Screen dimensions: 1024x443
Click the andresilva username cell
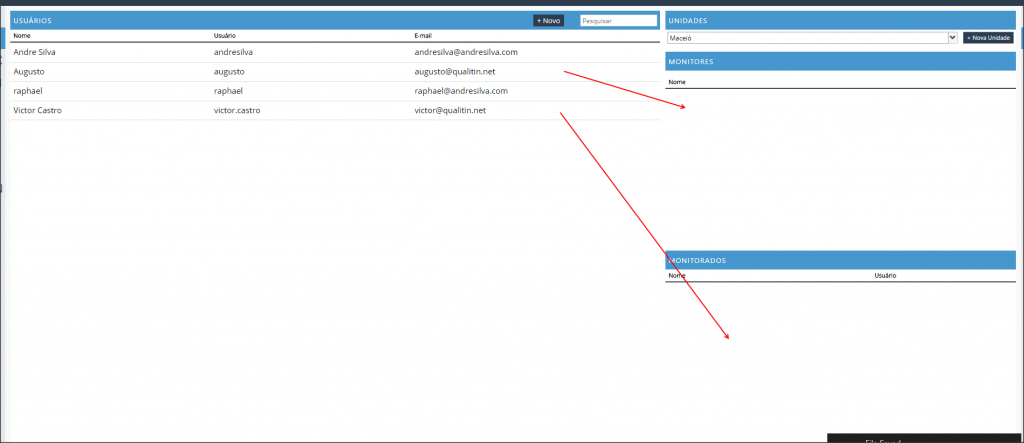(x=233, y=52)
